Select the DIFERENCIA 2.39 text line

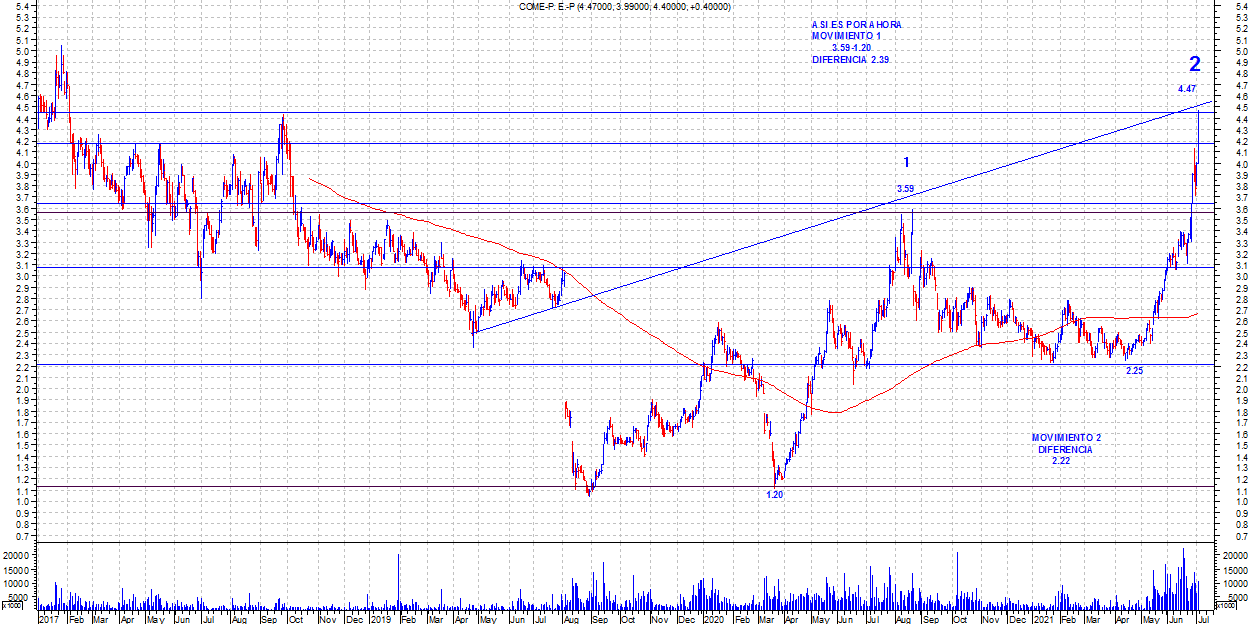849,60
